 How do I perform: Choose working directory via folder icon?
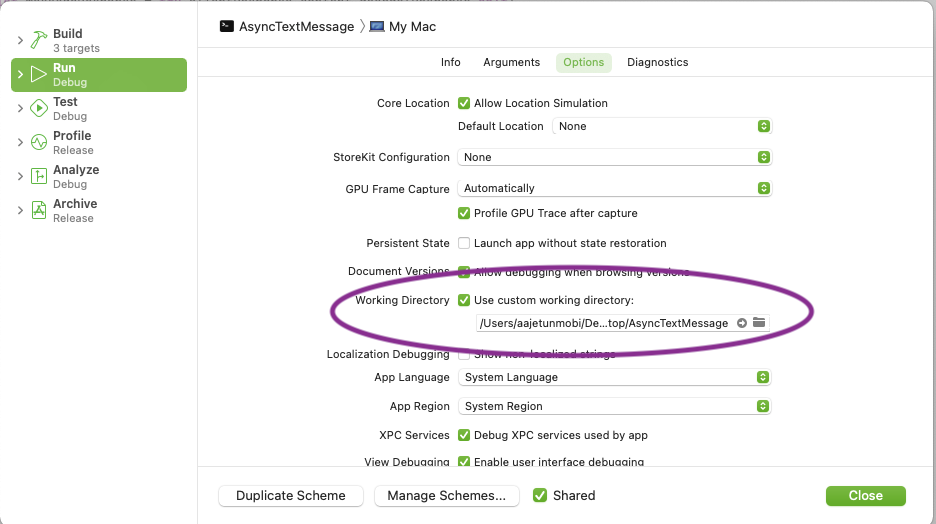click(x=759, y=322)
